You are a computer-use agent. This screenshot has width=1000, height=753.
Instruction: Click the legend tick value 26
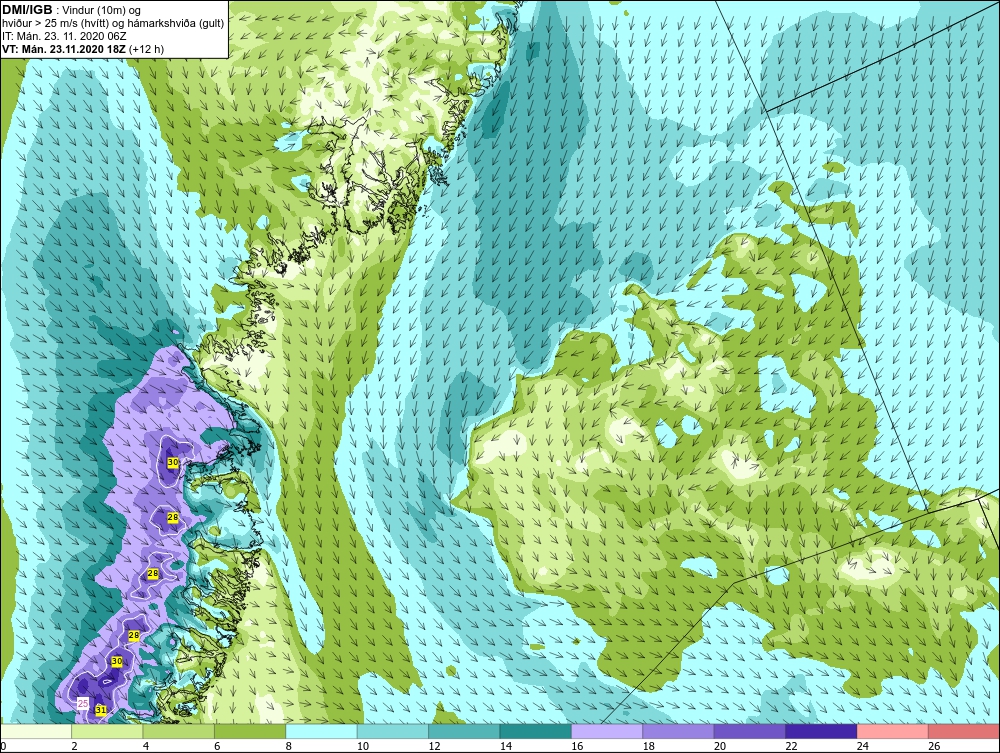click(x=934, y=746)
